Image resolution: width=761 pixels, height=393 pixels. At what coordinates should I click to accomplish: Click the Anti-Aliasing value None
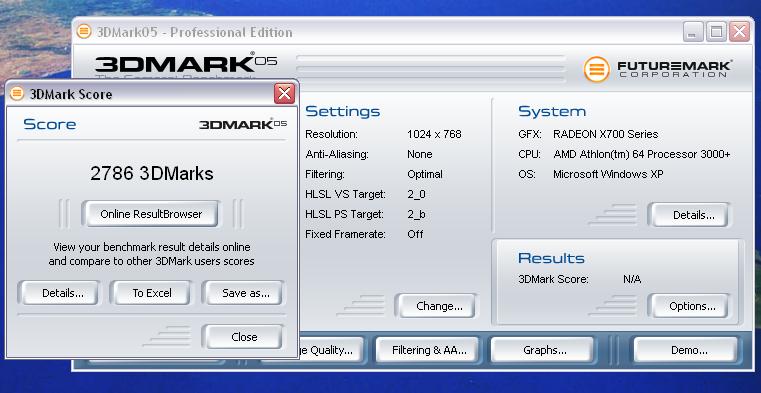point(419,154)
